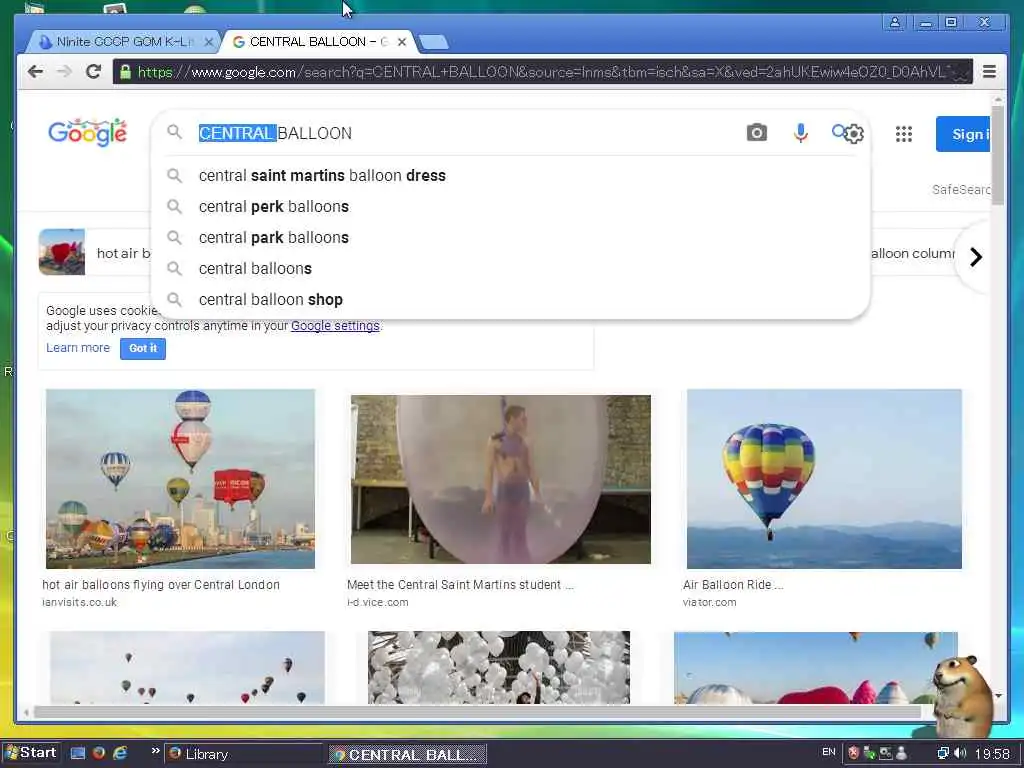Click Show Desktop icon in taskbar
The image size is (1024, 768).
pyautogui.click(x=78, y=753)
